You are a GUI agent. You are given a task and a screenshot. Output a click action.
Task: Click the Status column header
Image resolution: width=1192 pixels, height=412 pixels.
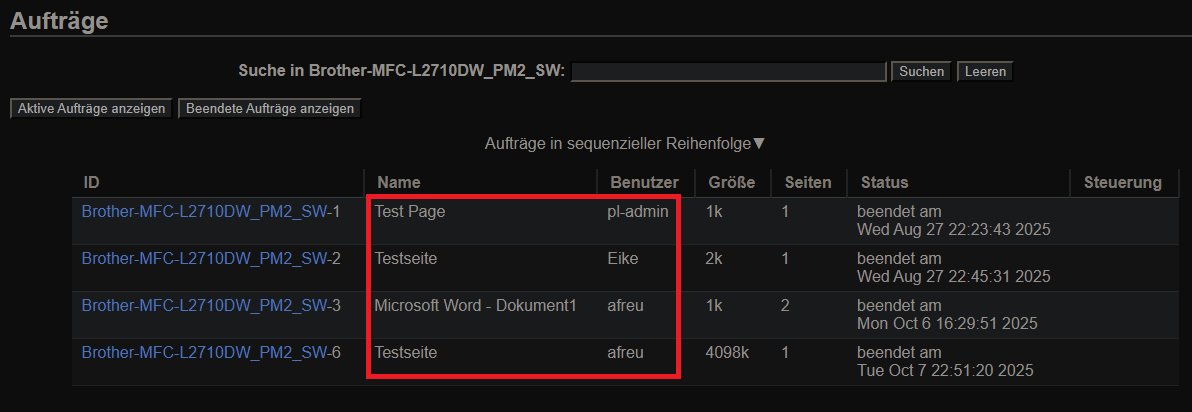click(884, 183)
